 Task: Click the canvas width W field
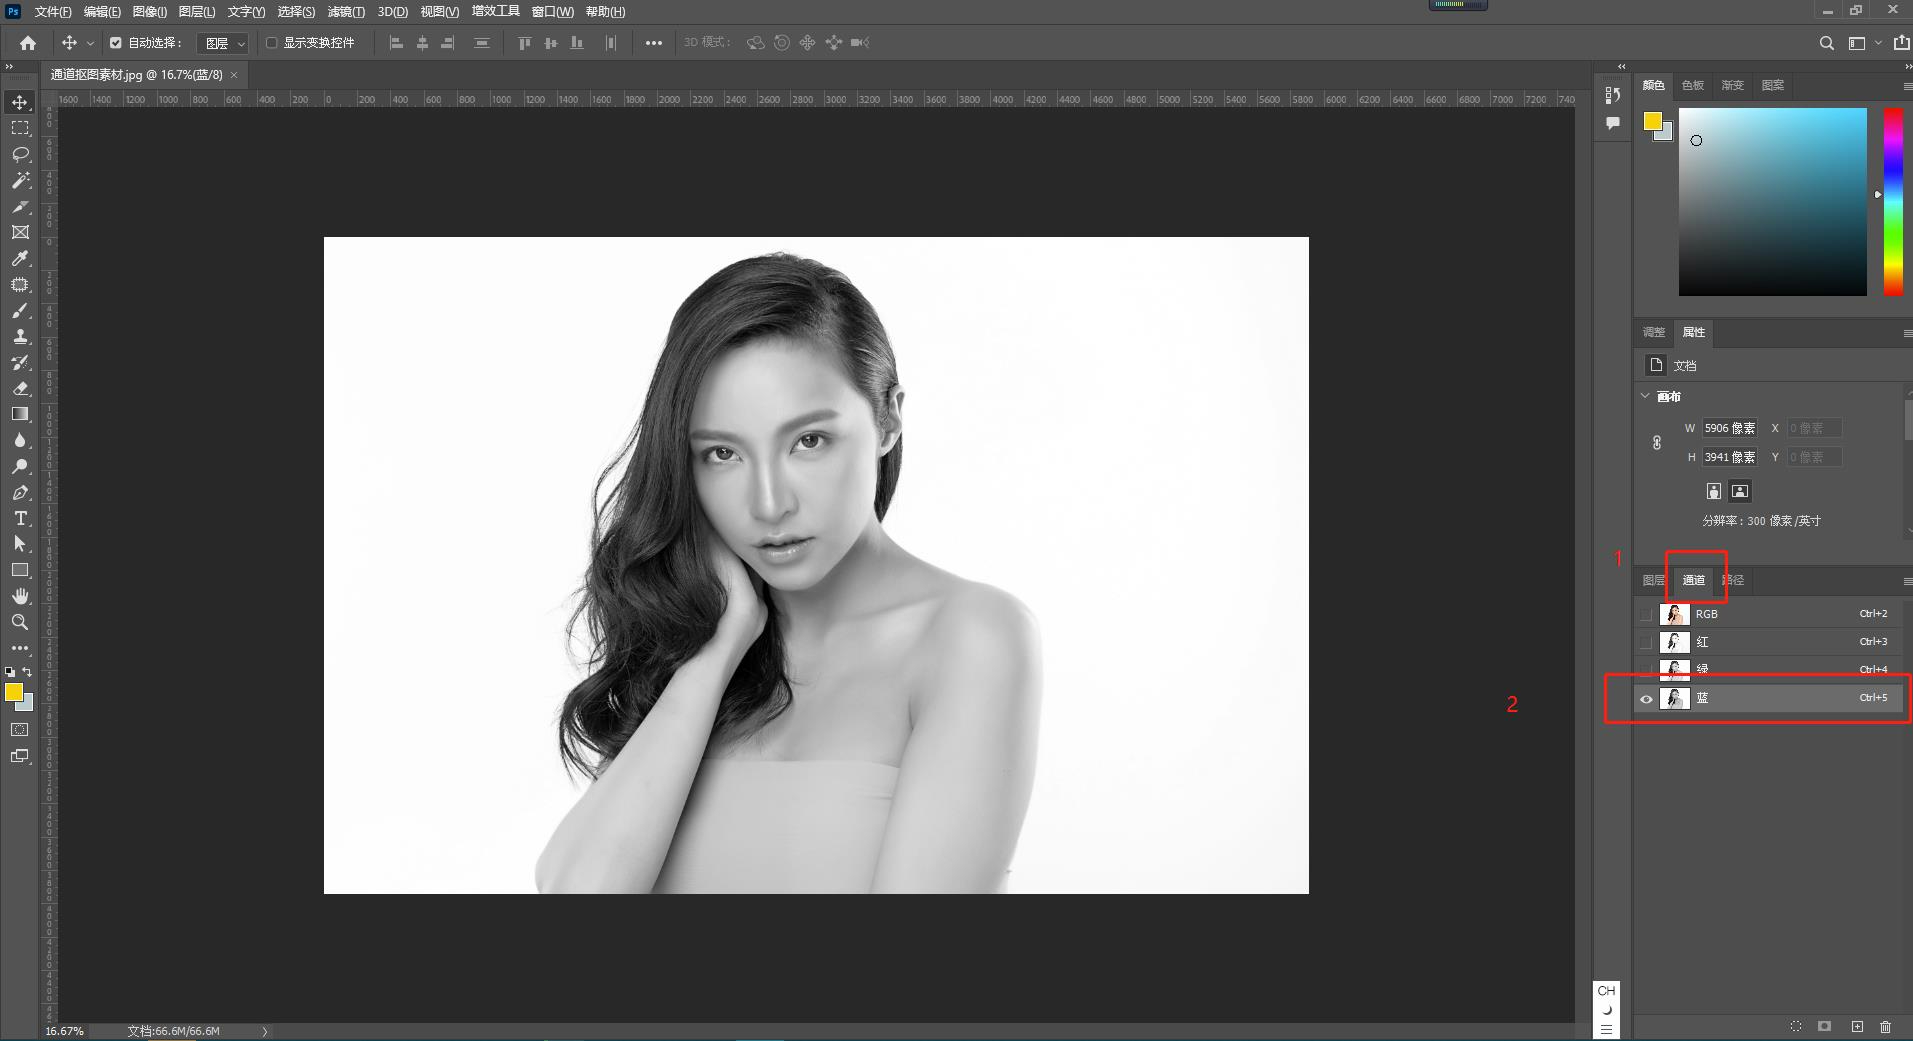[x=1729, y=428]
